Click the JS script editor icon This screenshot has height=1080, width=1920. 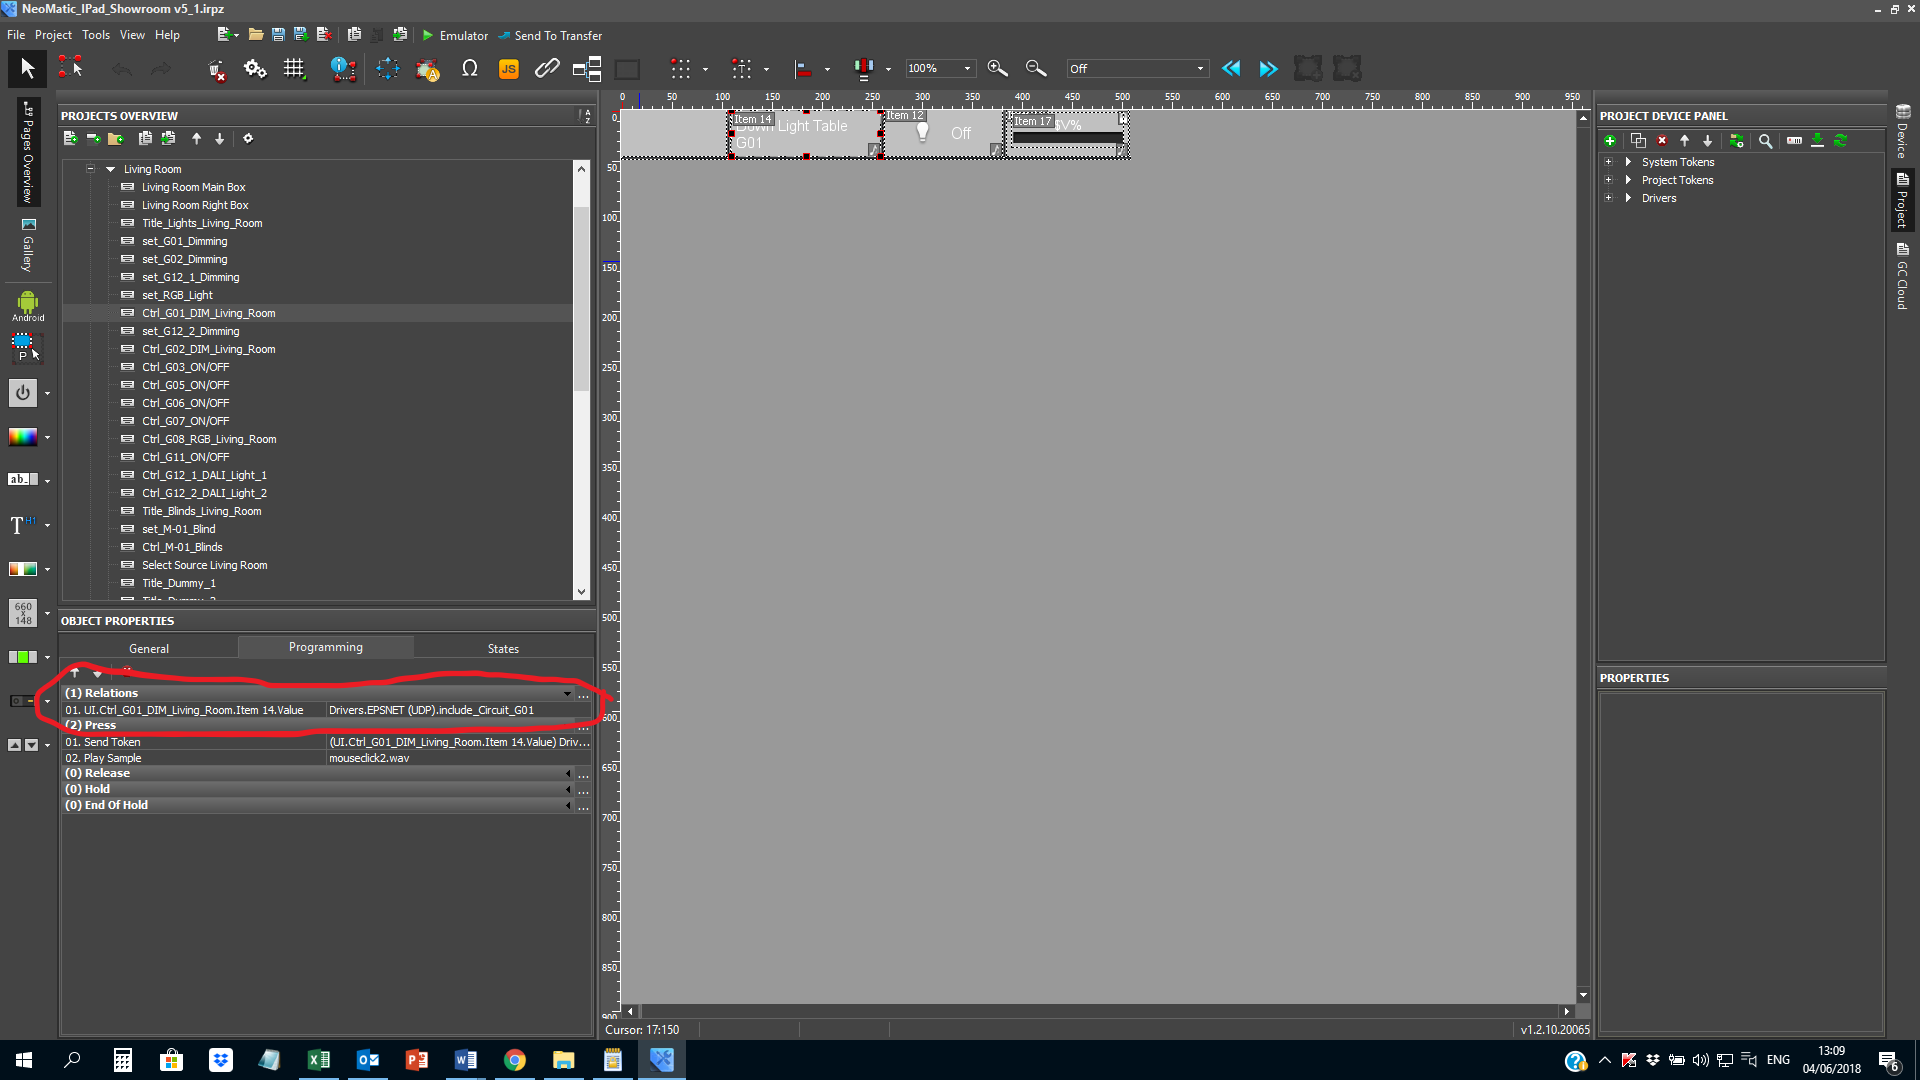coord(508,69)
